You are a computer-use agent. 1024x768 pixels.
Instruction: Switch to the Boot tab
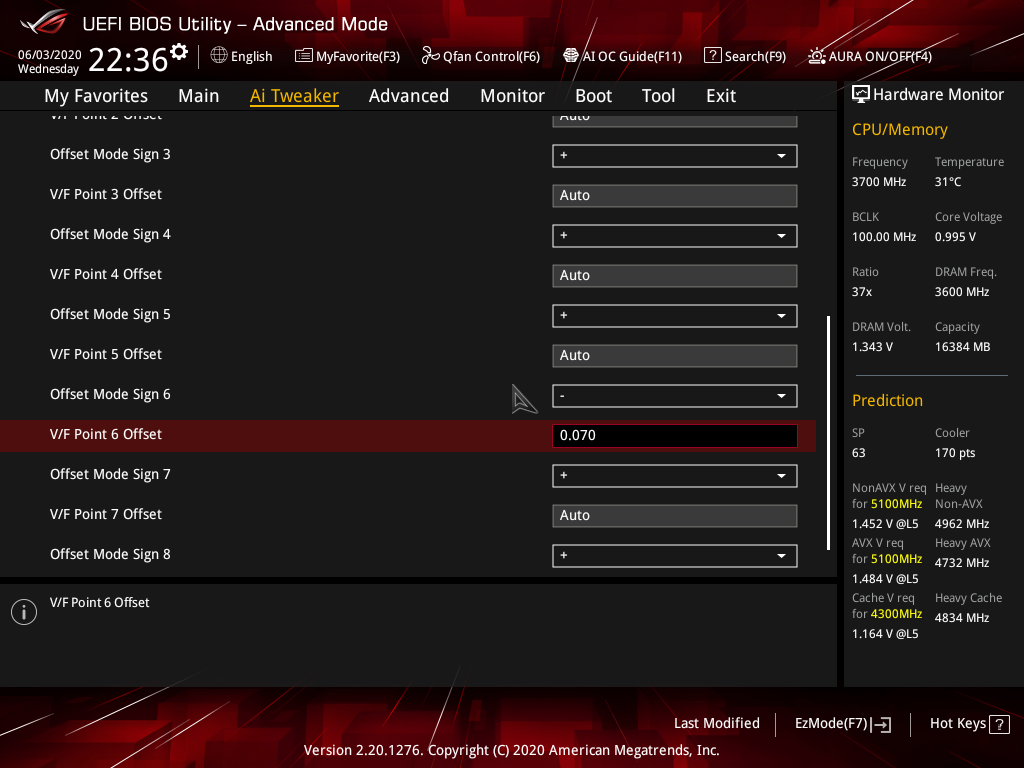click(594, 96)
